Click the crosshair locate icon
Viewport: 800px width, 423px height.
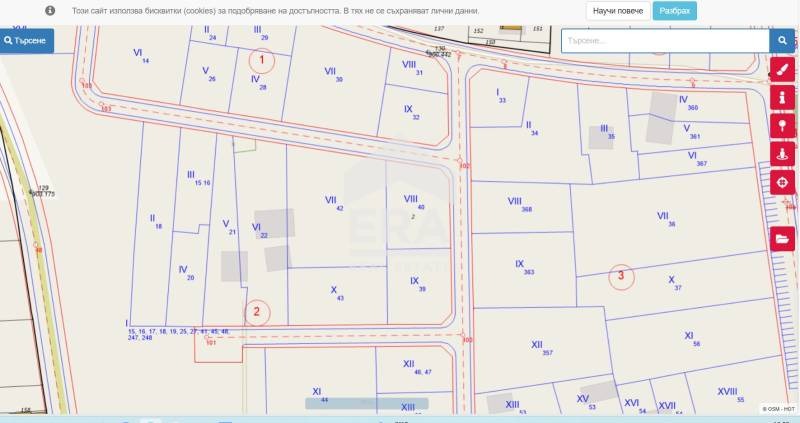click(782, 183)
